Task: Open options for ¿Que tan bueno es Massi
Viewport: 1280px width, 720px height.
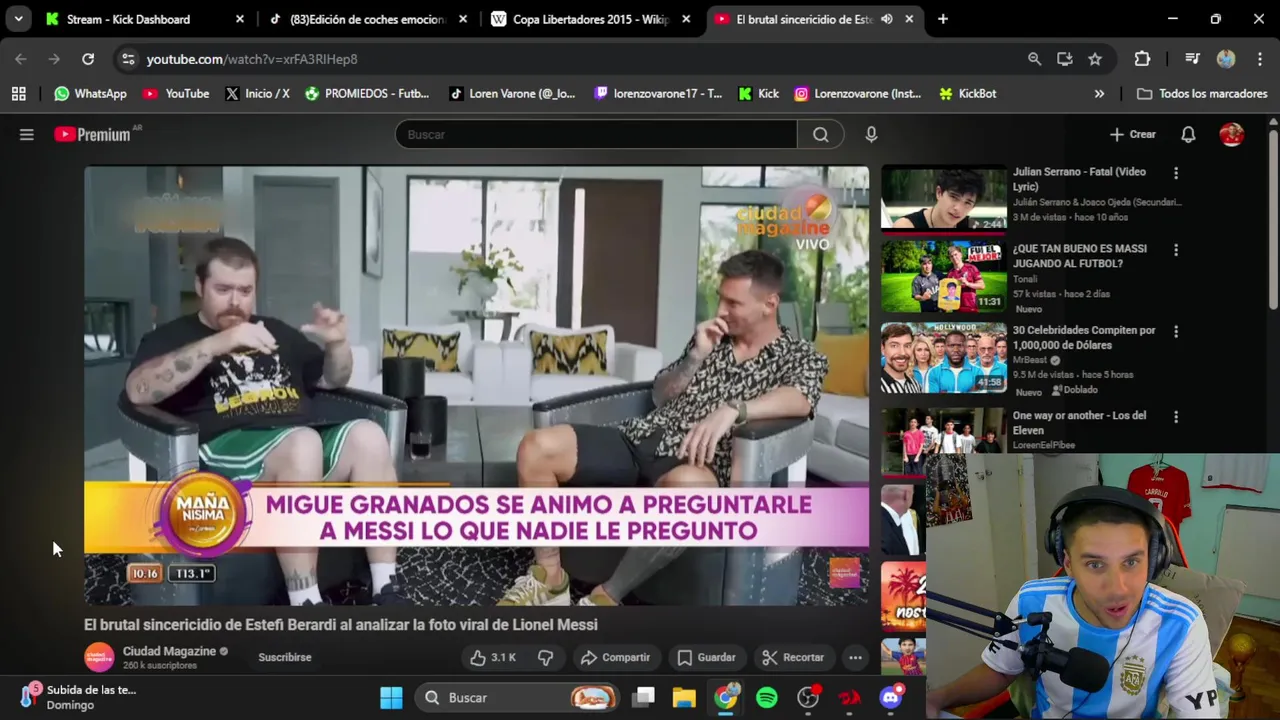Action: 1176,250
